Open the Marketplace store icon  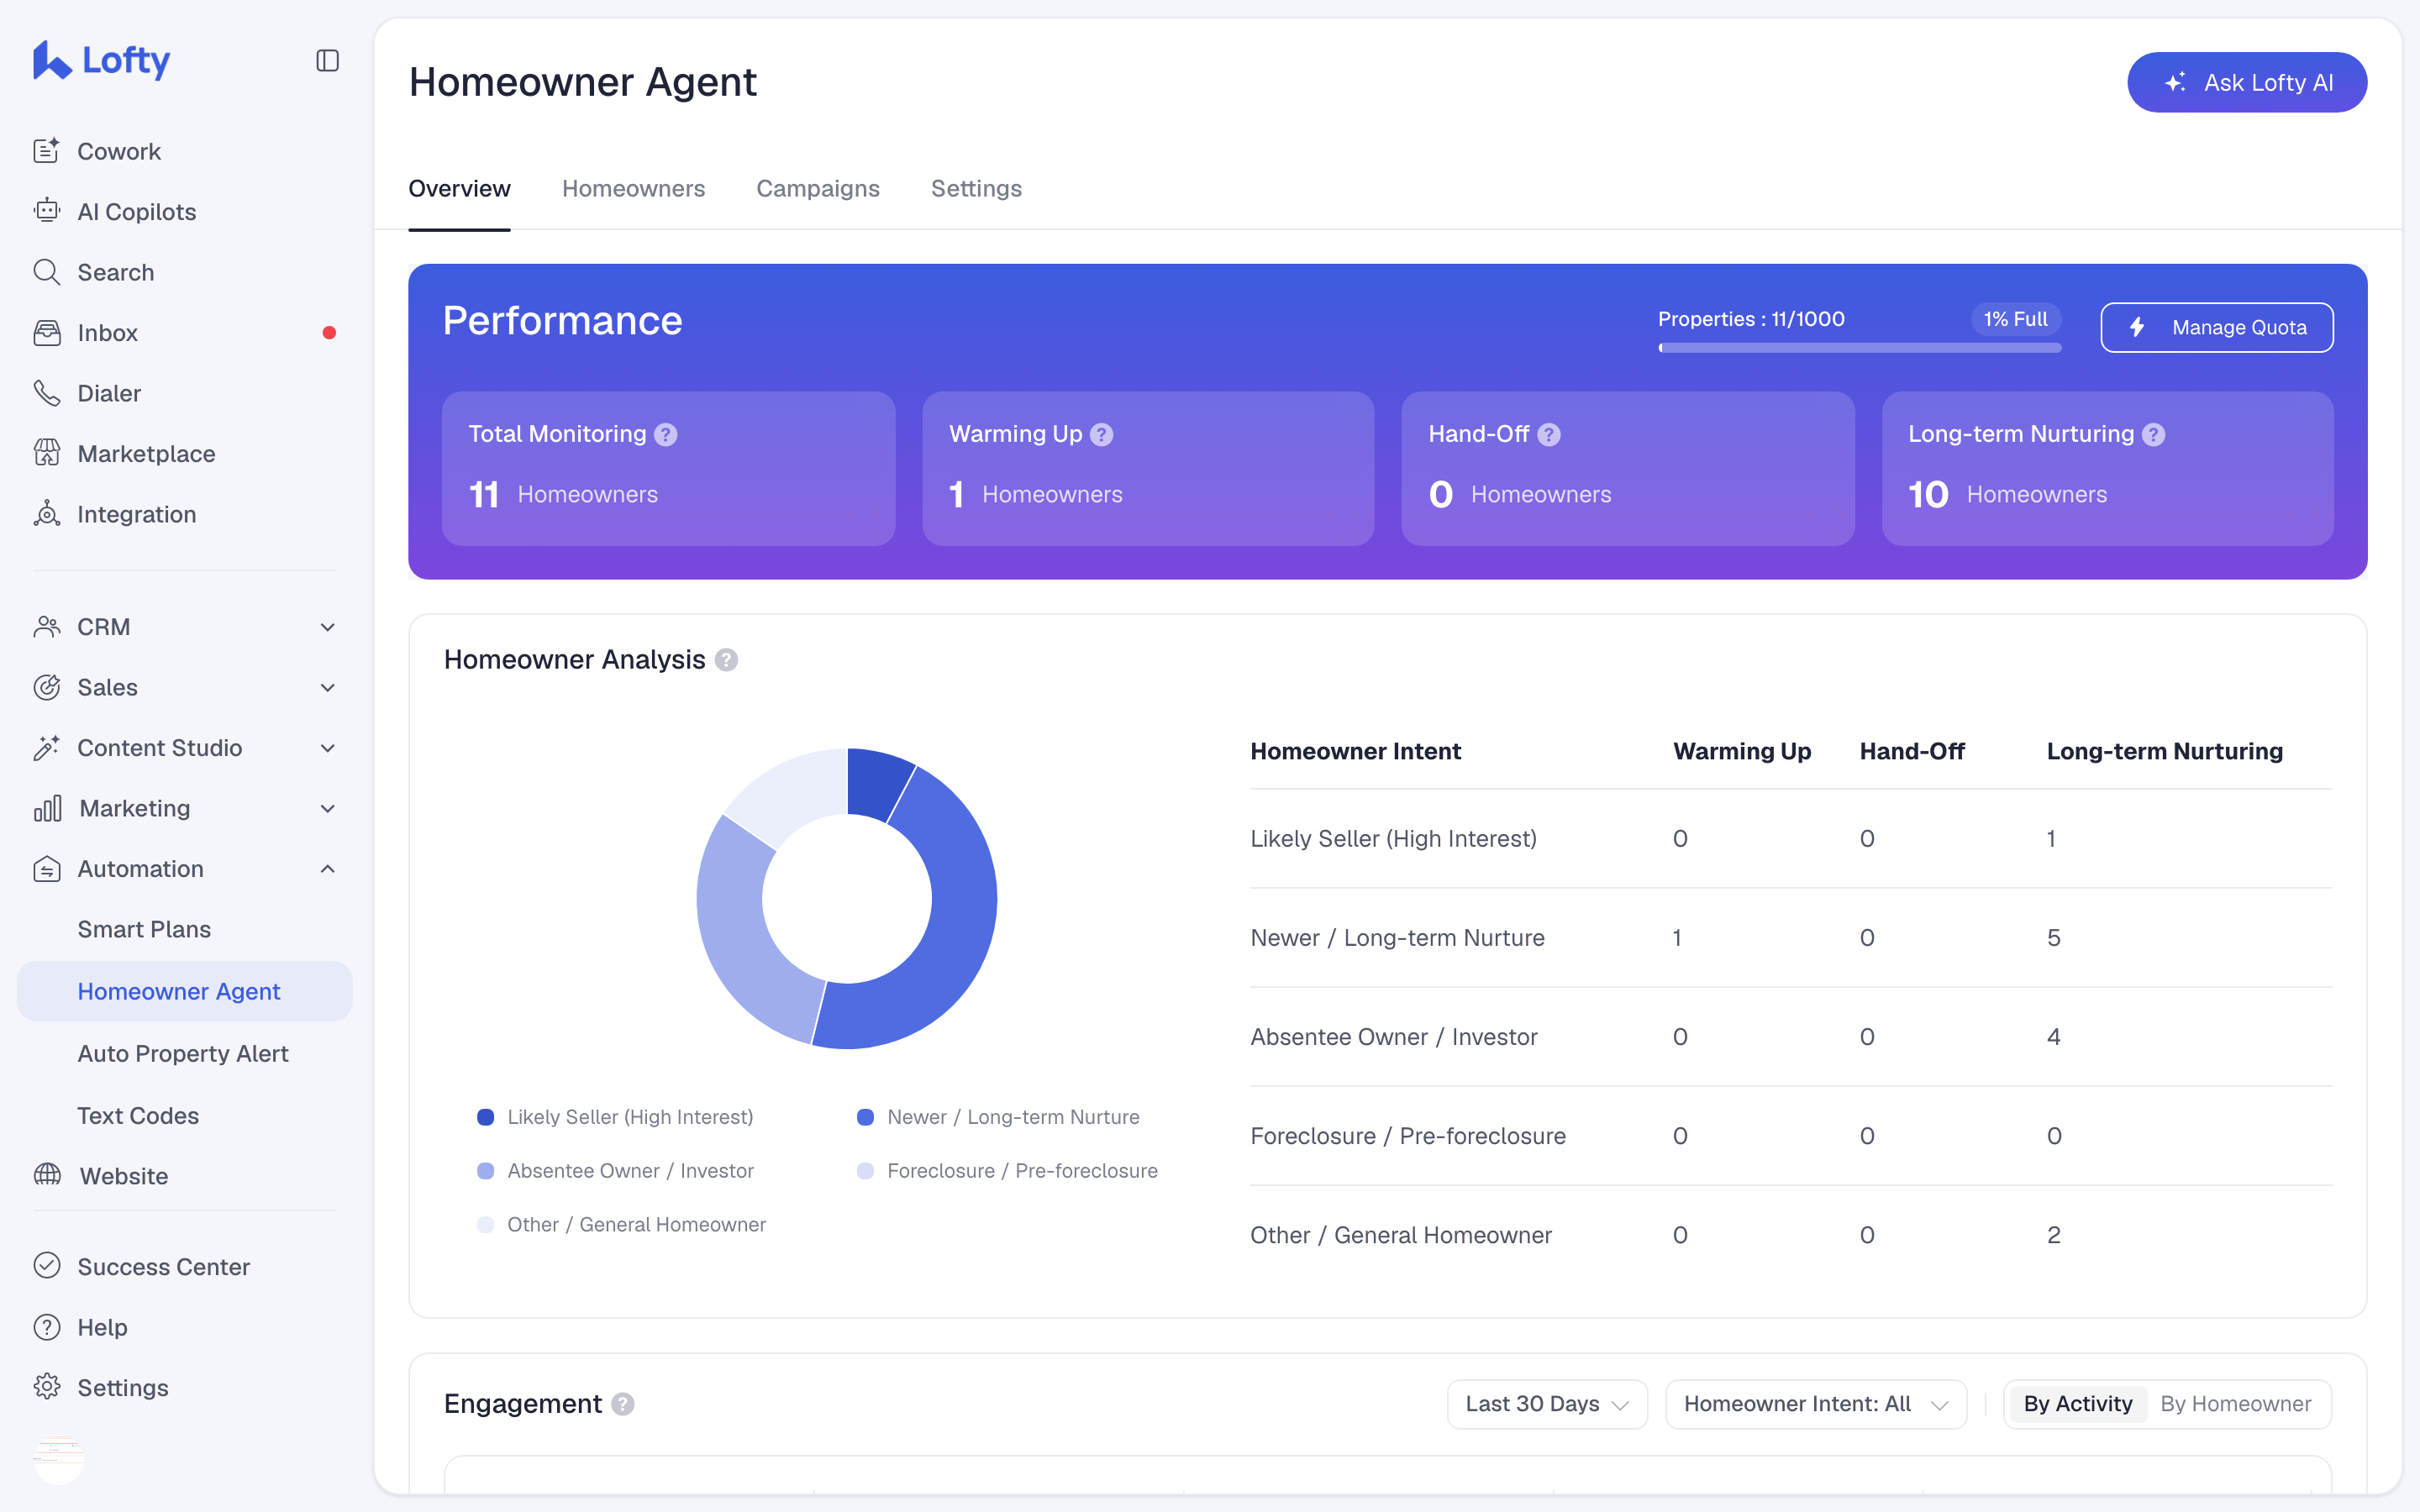47,454
